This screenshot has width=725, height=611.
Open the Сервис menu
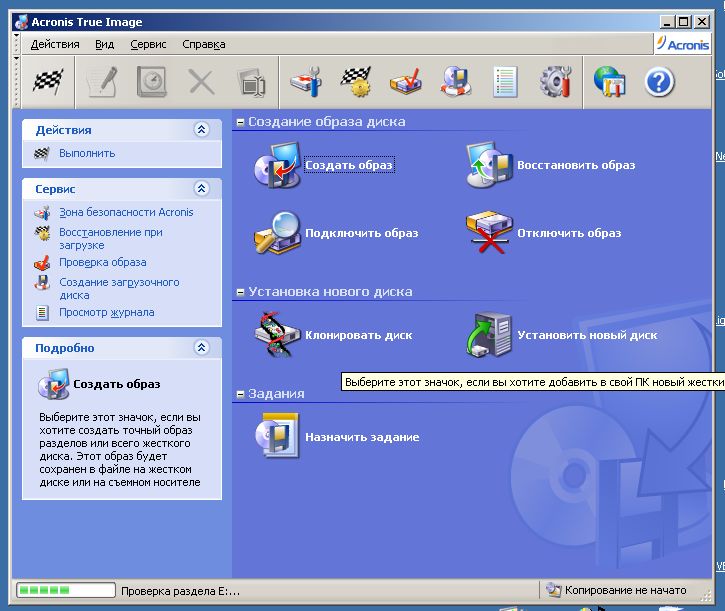coord(148,44)
